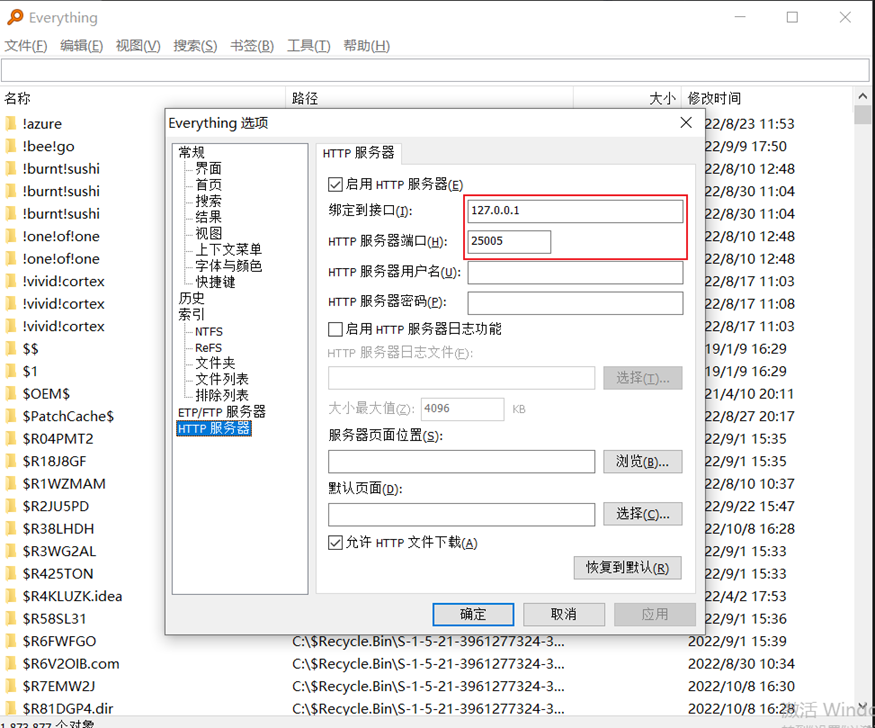The height and width of the screenshot is (728, 875).
Task: Open the 工具 menu
Action: 309,46
